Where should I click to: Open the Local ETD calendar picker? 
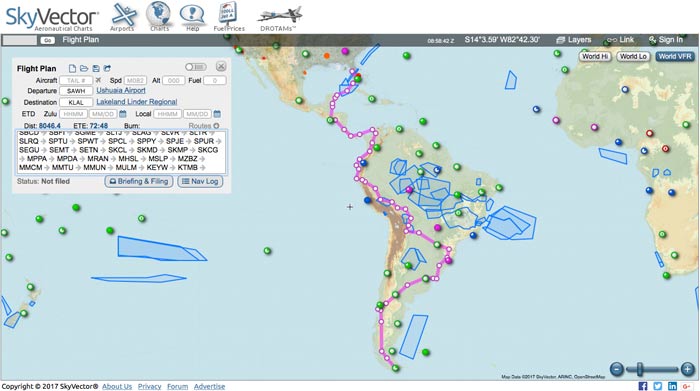[x=217, y=114]
